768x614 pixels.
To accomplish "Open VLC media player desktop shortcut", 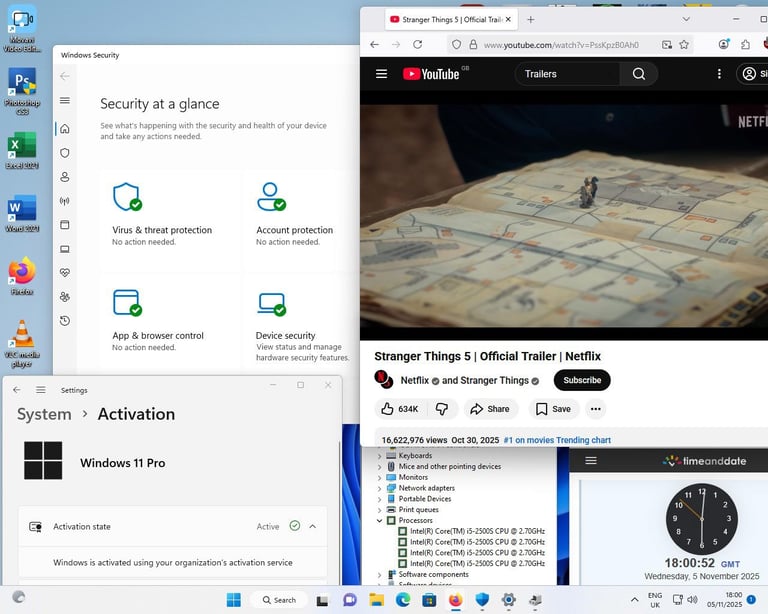I will click(x=22, y=344).
